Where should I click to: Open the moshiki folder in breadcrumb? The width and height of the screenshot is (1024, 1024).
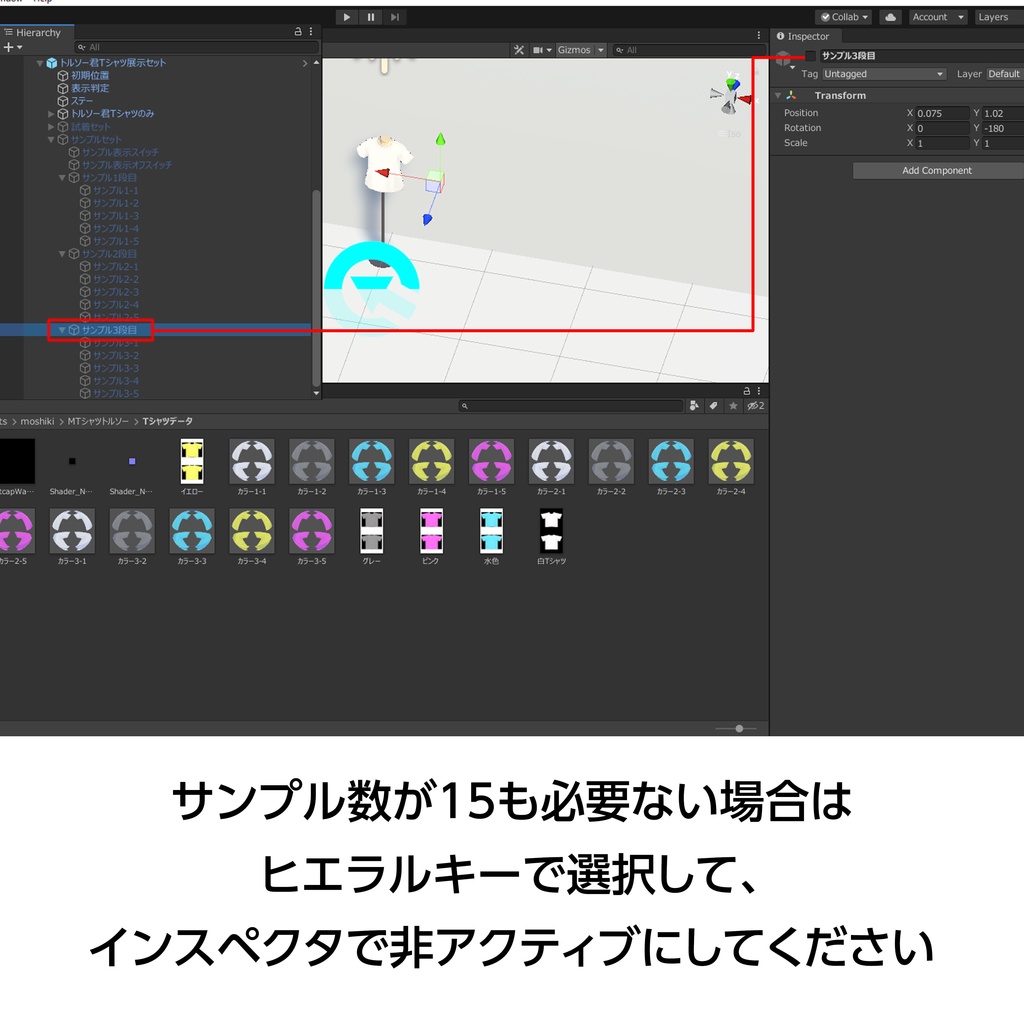click(37, 421)
